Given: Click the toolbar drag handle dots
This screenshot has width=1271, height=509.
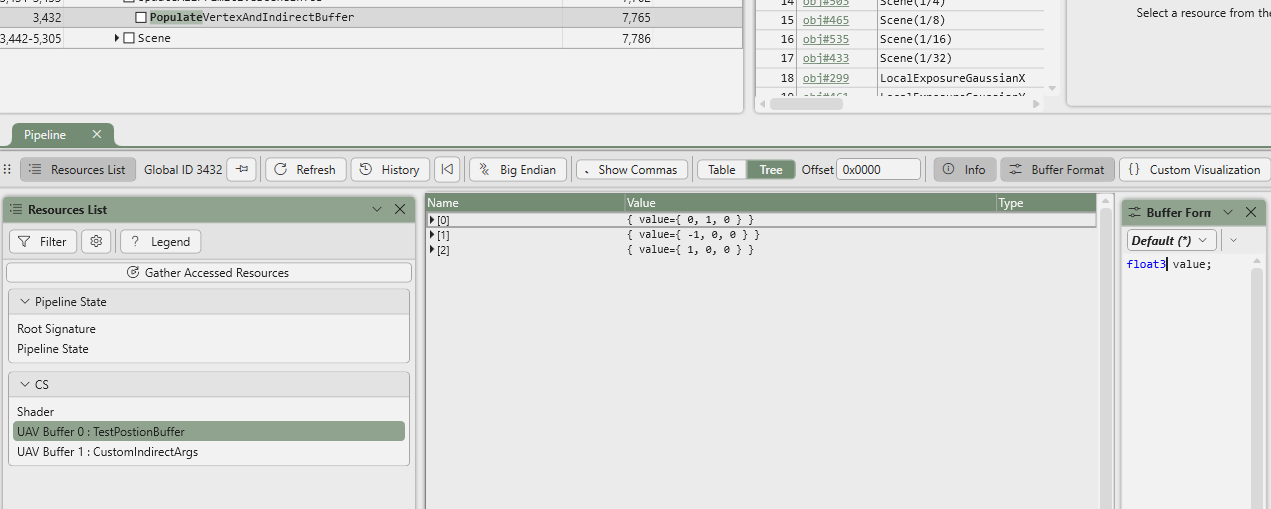Looking at the screenshot, I should click(8, 170).
